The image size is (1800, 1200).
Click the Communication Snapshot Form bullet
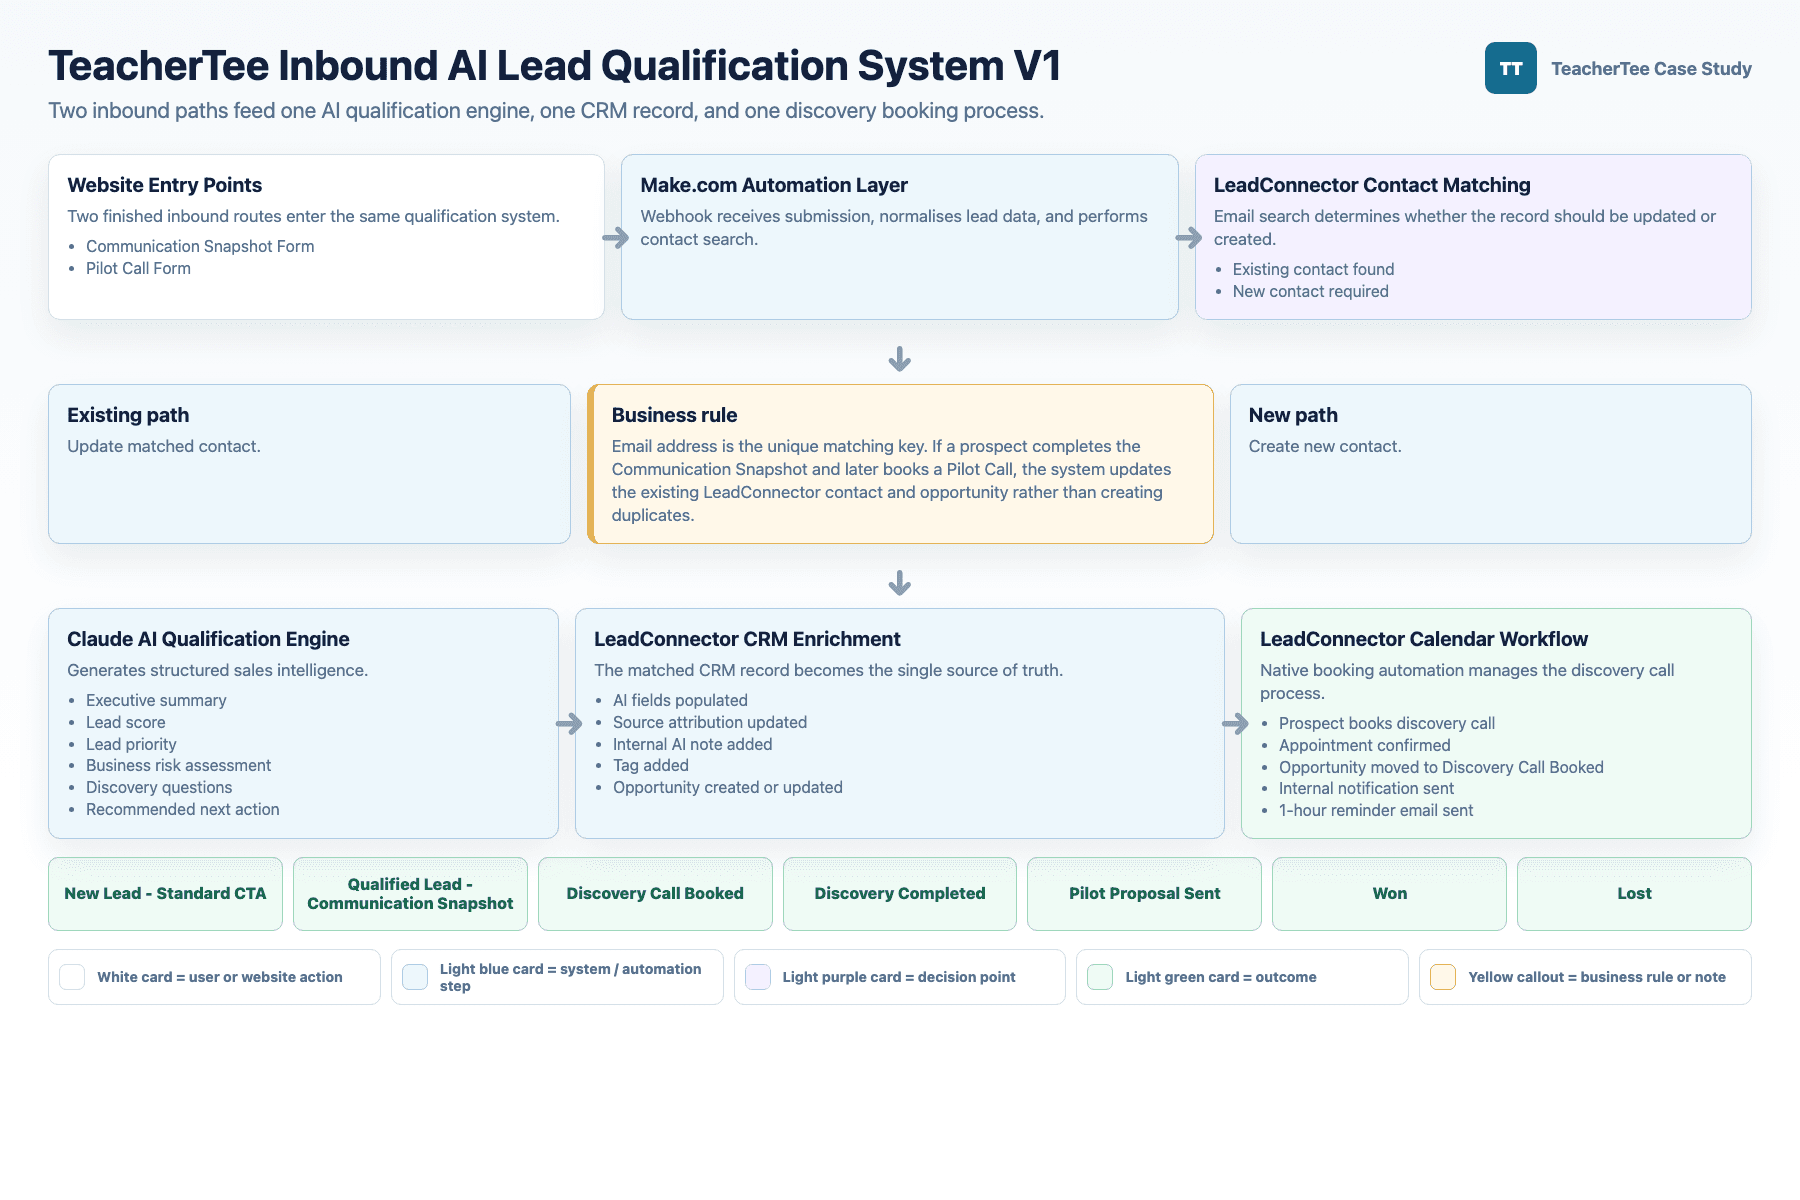200,246
